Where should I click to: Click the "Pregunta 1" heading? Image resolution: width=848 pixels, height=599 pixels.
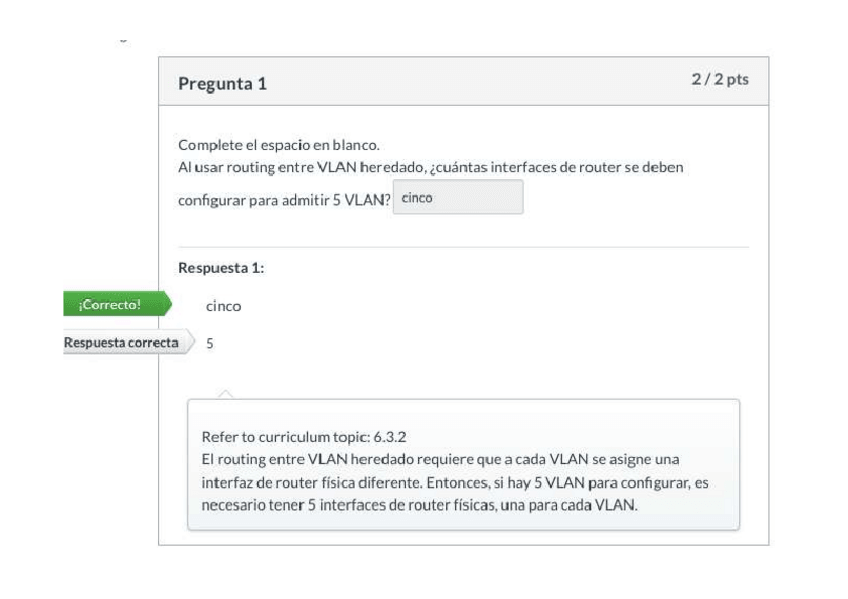222,84
